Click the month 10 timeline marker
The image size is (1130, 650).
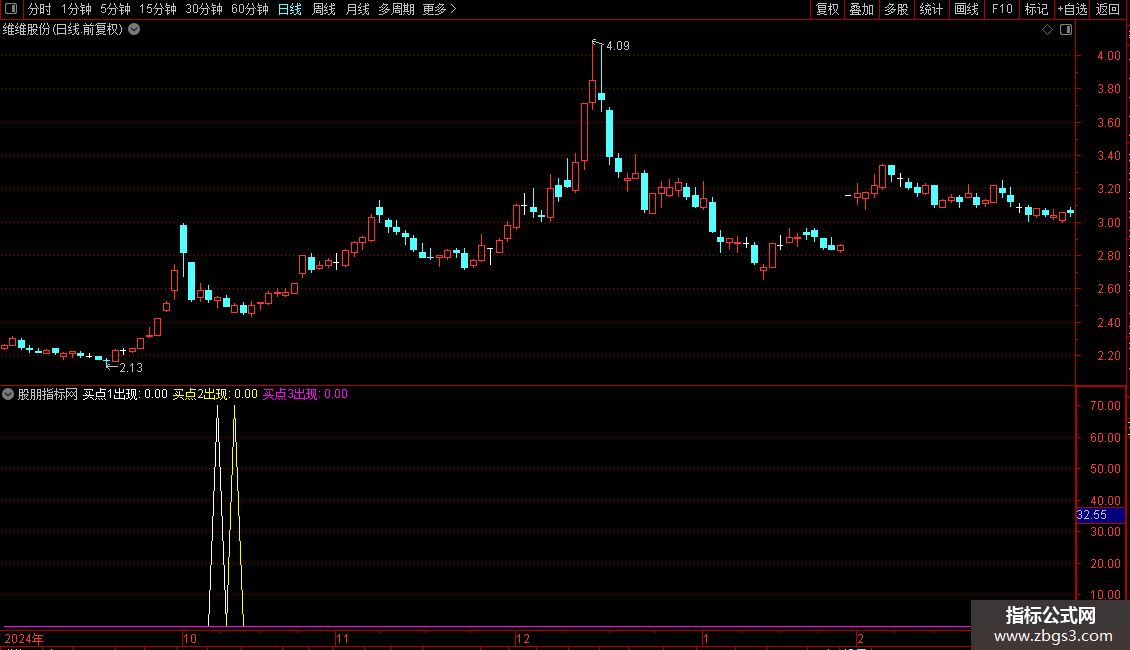coord(190,638)
